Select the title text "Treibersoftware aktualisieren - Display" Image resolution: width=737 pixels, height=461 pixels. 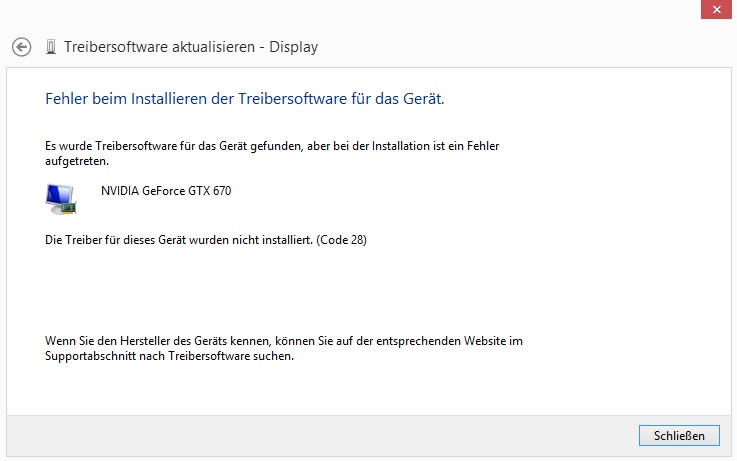pyautogui.click(x=191, y=47)
